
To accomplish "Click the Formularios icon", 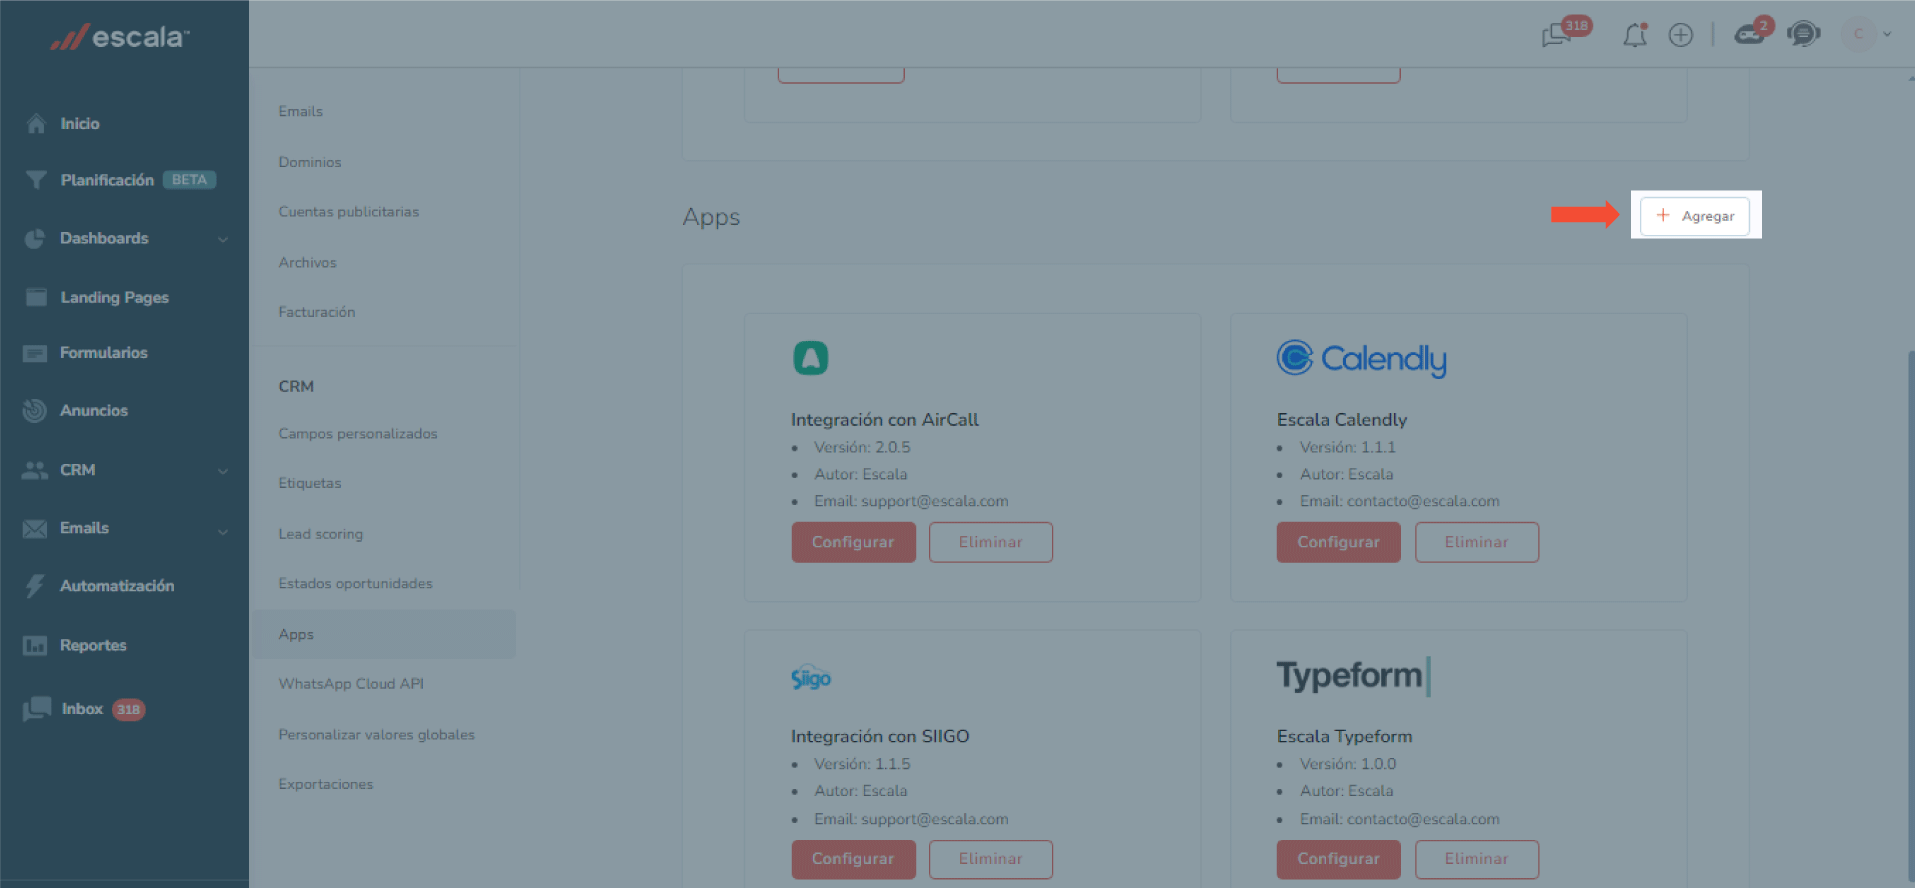I will (35, 353).
